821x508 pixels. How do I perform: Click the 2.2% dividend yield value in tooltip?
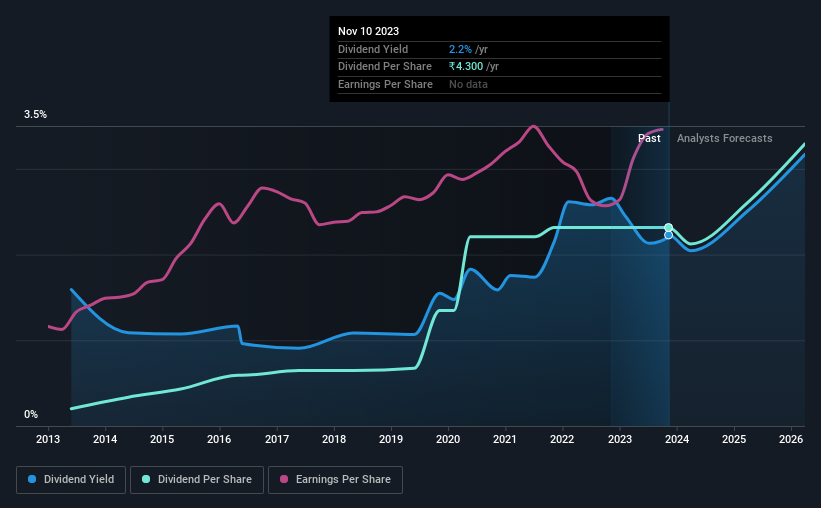[460, 49]
